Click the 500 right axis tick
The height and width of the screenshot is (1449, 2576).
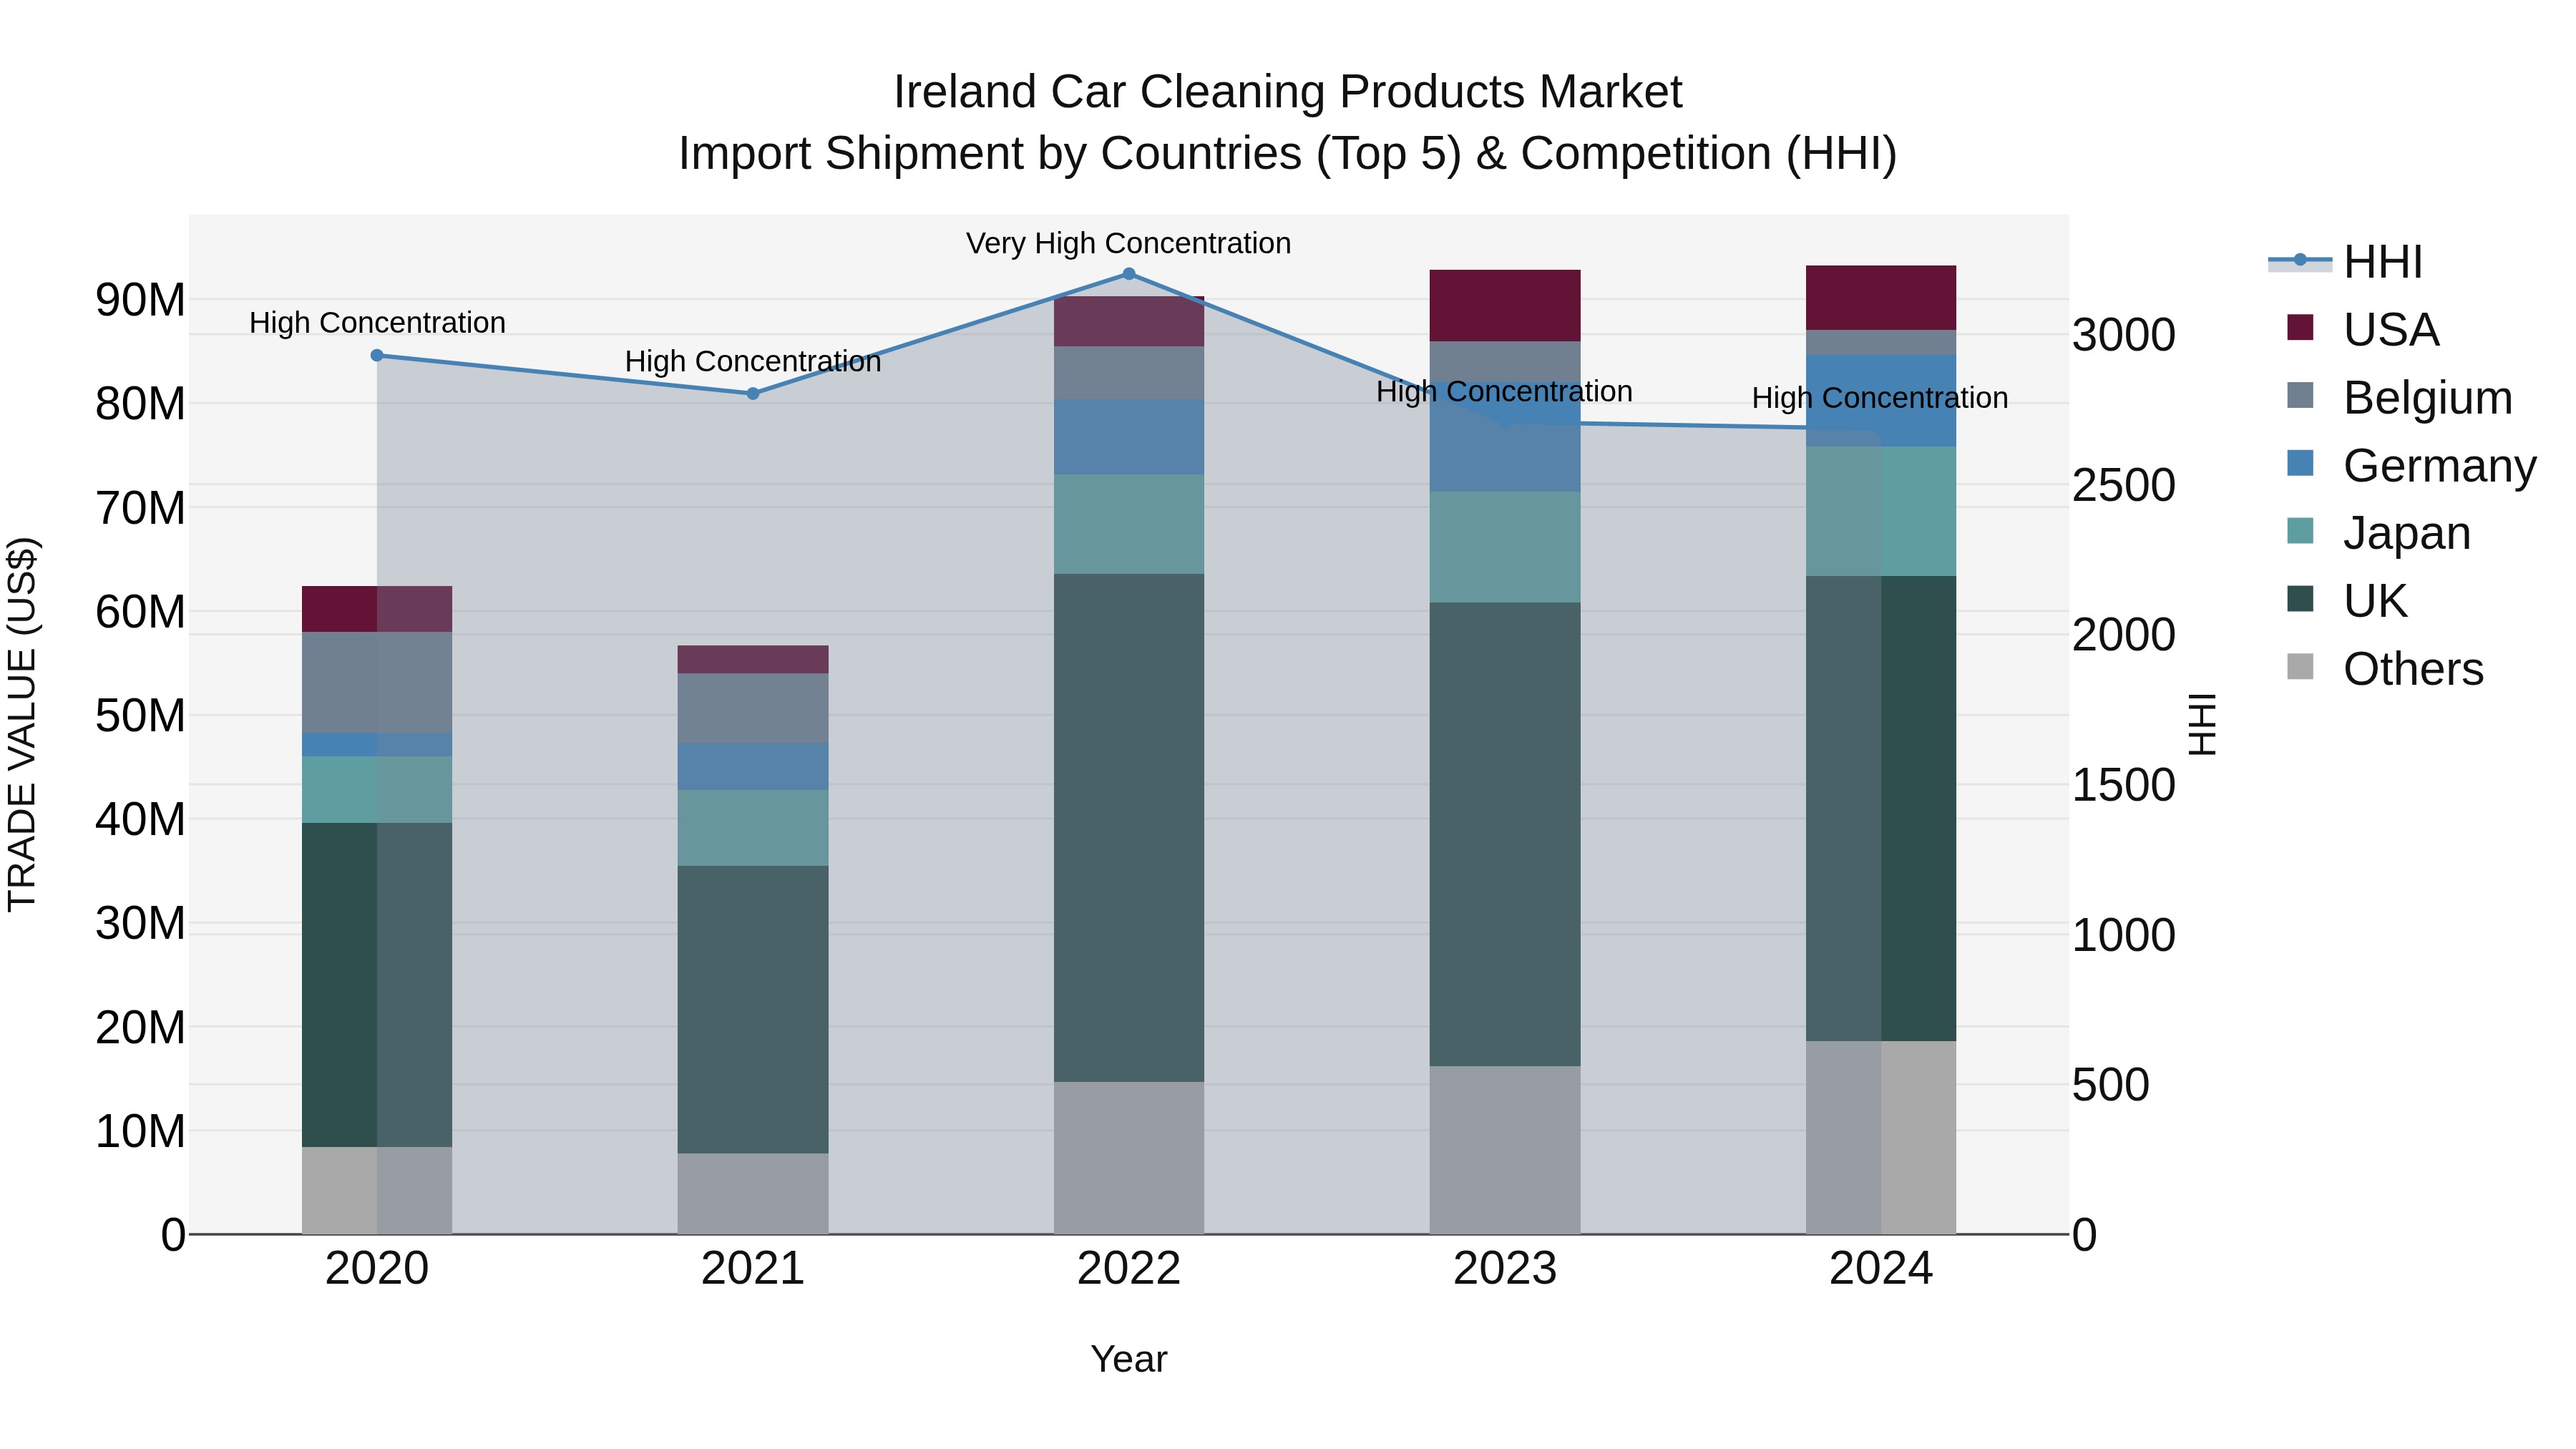[2111, 1085]
